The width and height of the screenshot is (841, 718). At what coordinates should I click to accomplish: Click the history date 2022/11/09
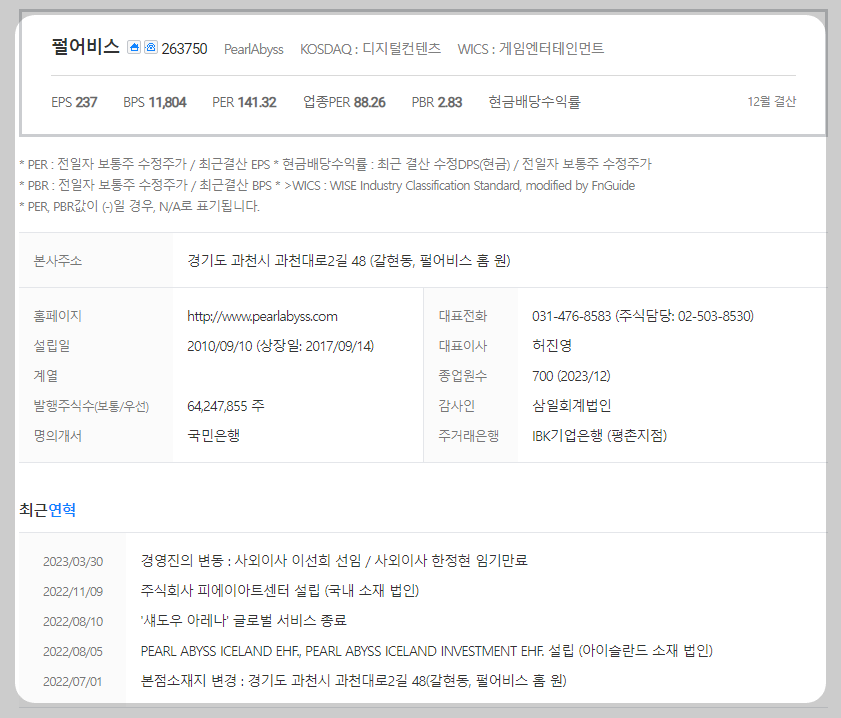[73, 592]
